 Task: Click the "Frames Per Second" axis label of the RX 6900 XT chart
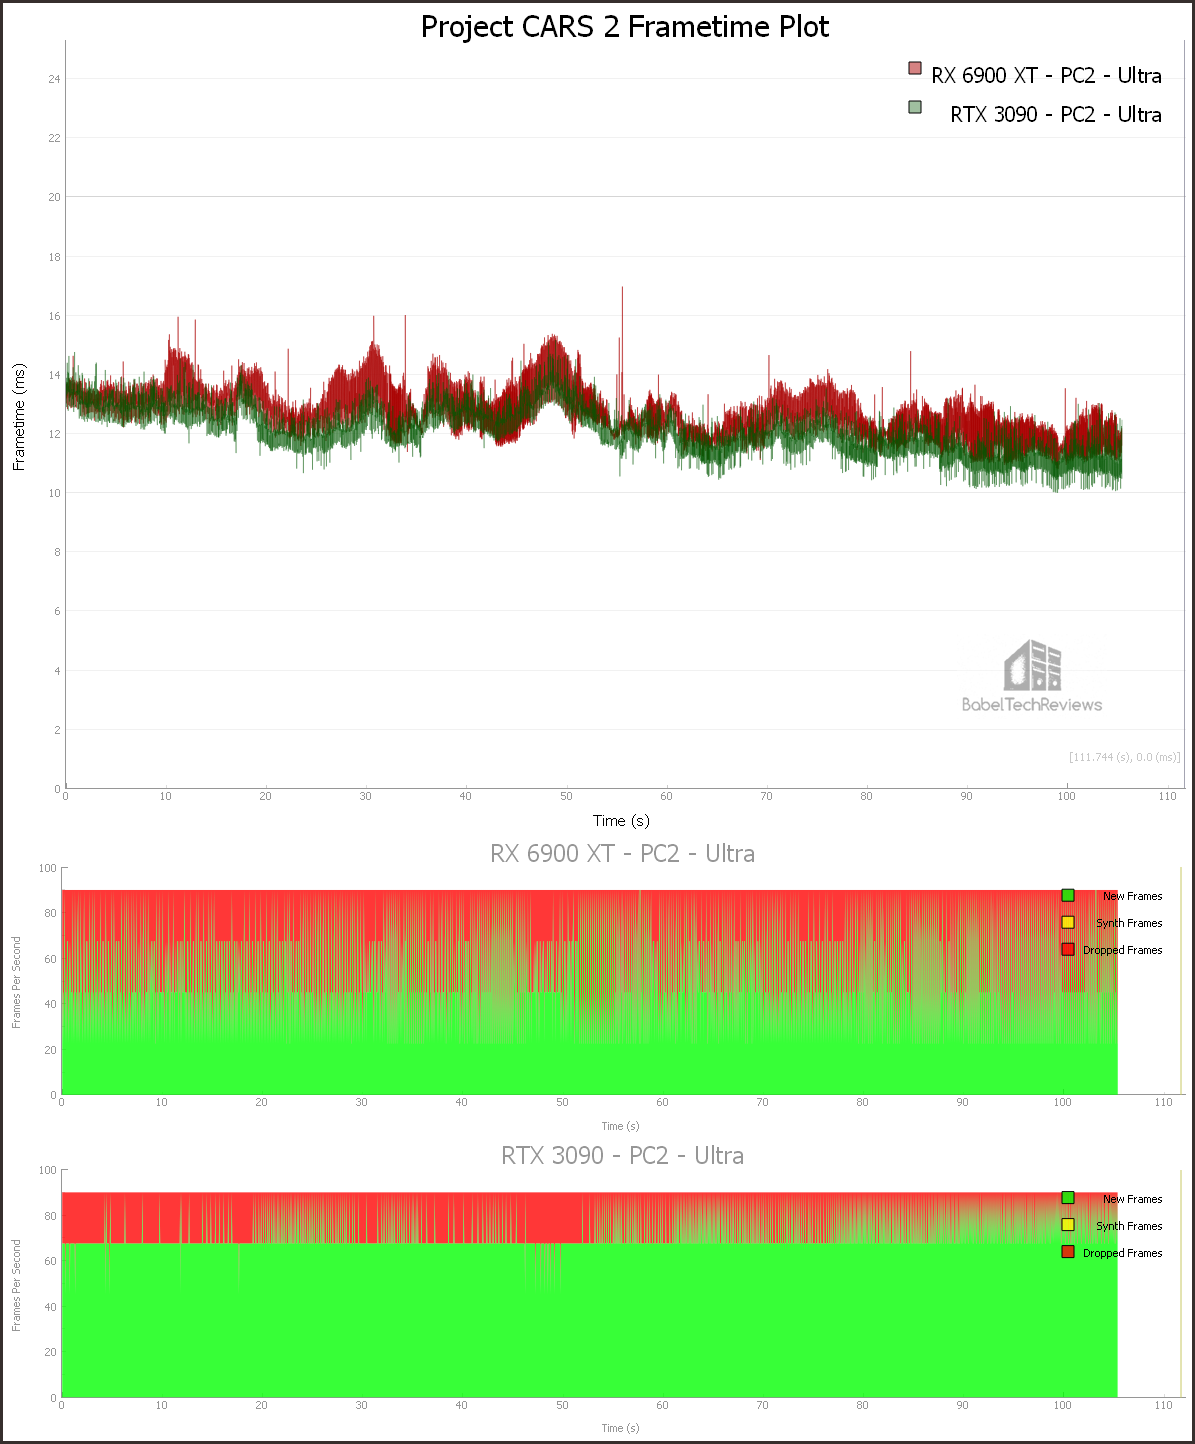(17, 983)
